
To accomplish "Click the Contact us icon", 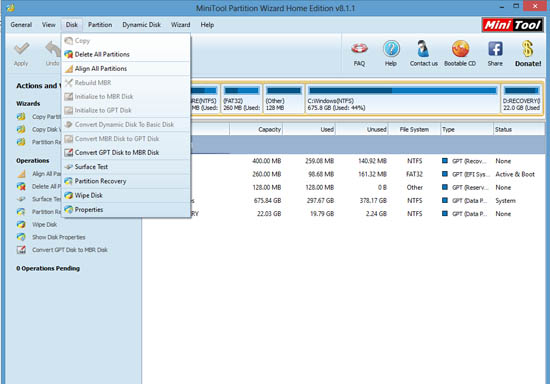I will [423, 48].
